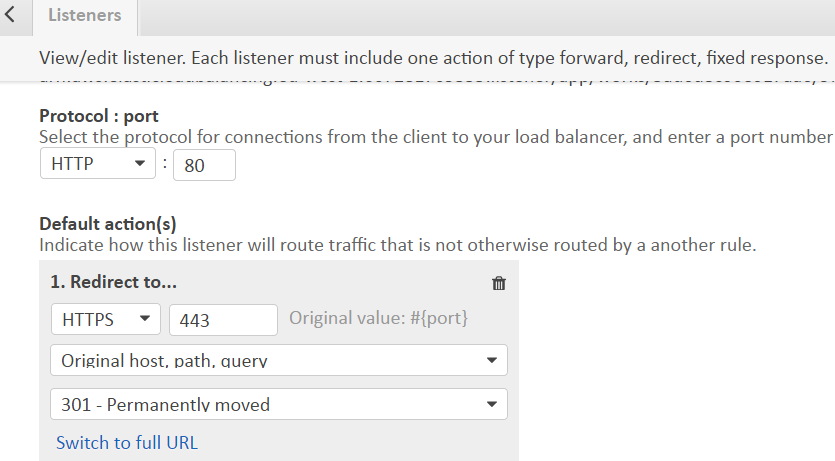Viewport: 835px width, 461px height.
Task: Open the HTTPS redirect protocol dropdown
Action: click(x=106, y=319)
